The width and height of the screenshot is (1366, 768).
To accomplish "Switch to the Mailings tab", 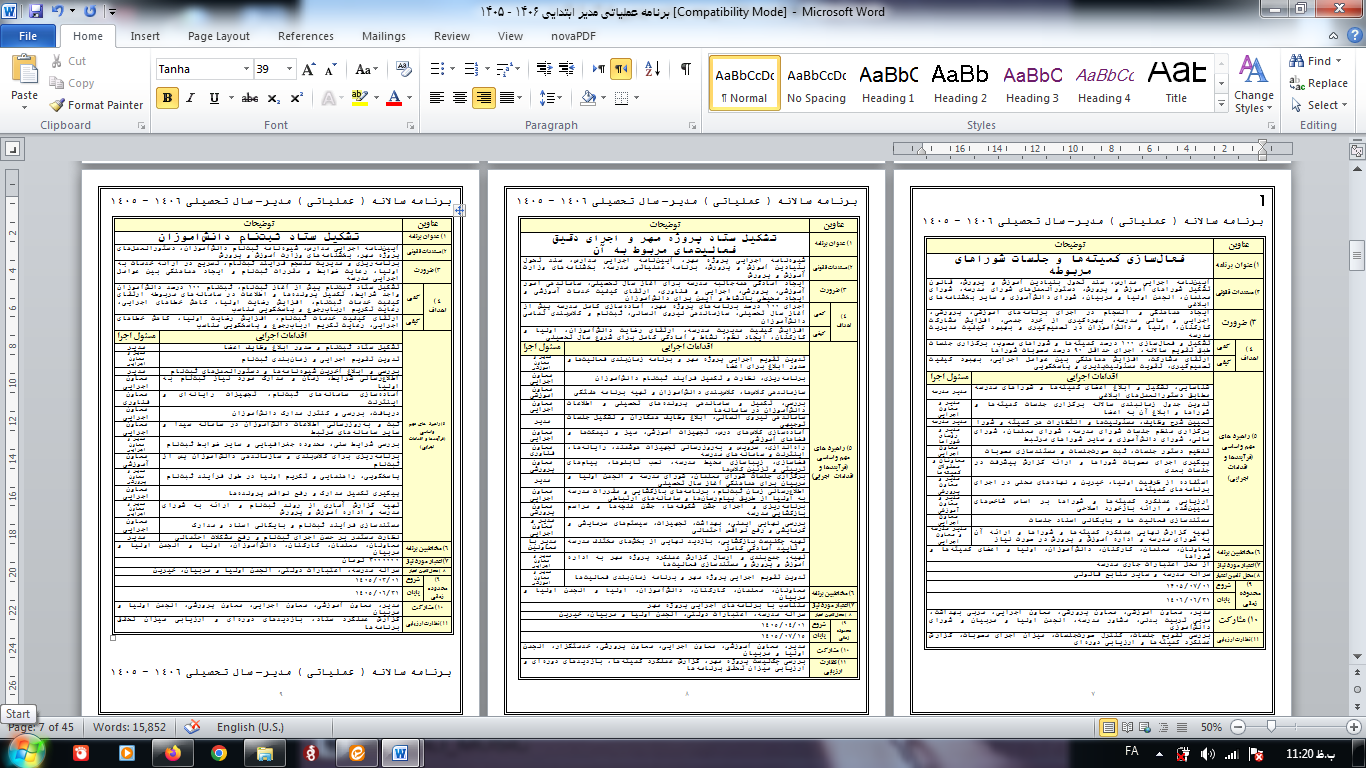I will 384,36.
